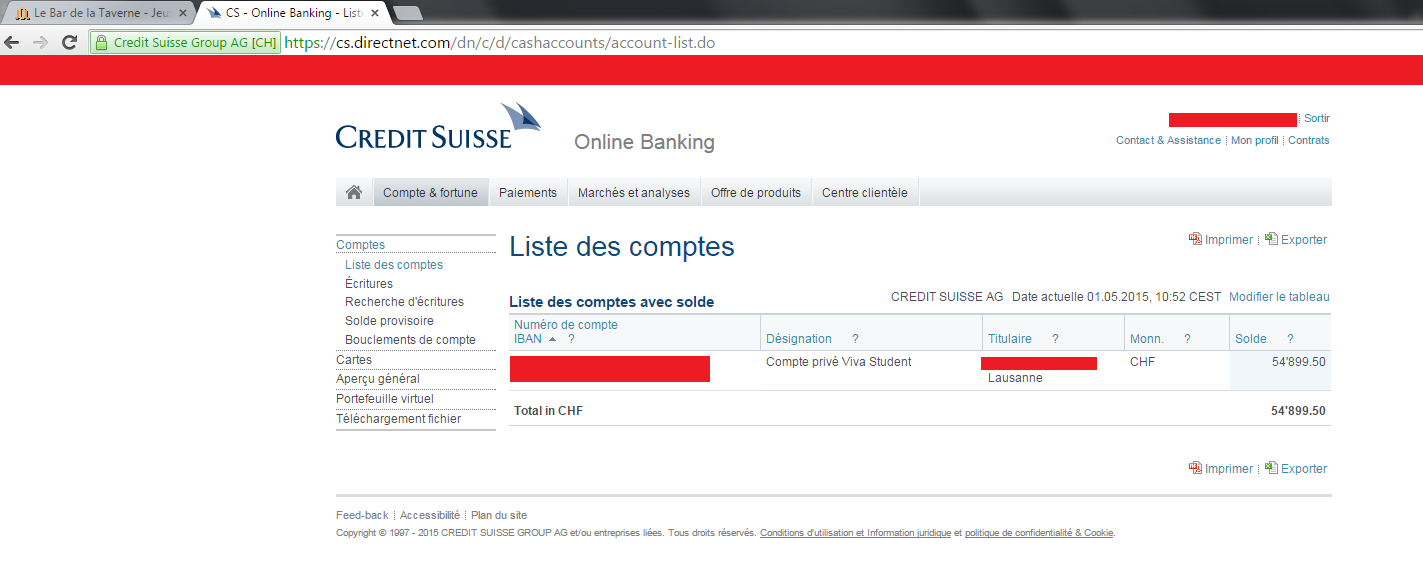Click the browser address bar URL
The width and height of the screenshot is (1423, 565).
pyautogui.click(x=500, y=43)
